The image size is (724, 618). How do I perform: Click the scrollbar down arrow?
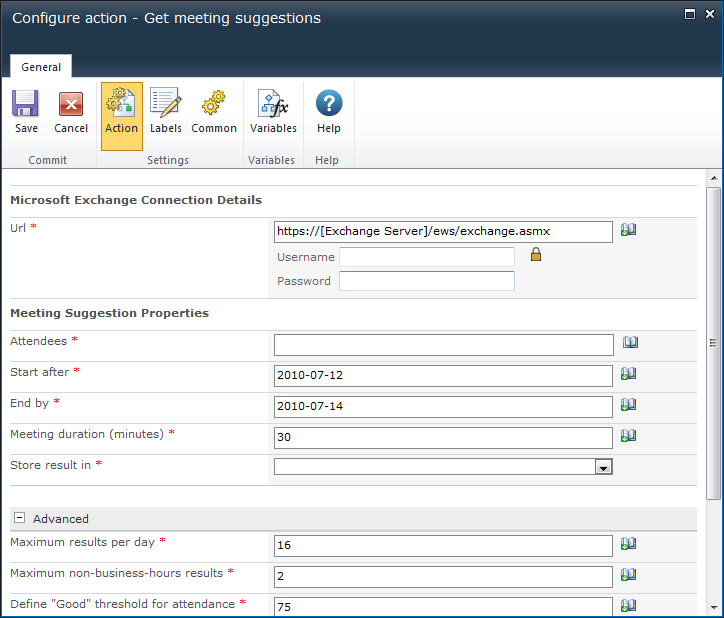click(714, 608)
